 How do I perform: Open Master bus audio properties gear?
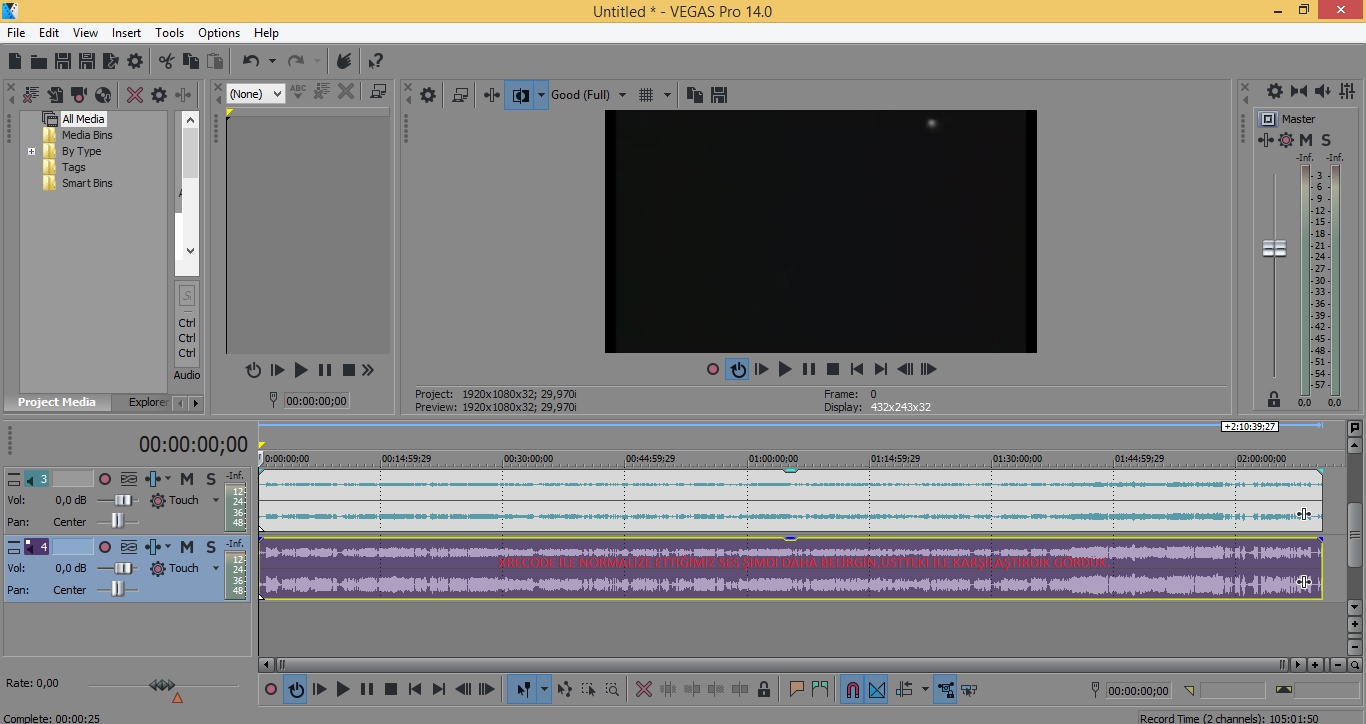1274,91
